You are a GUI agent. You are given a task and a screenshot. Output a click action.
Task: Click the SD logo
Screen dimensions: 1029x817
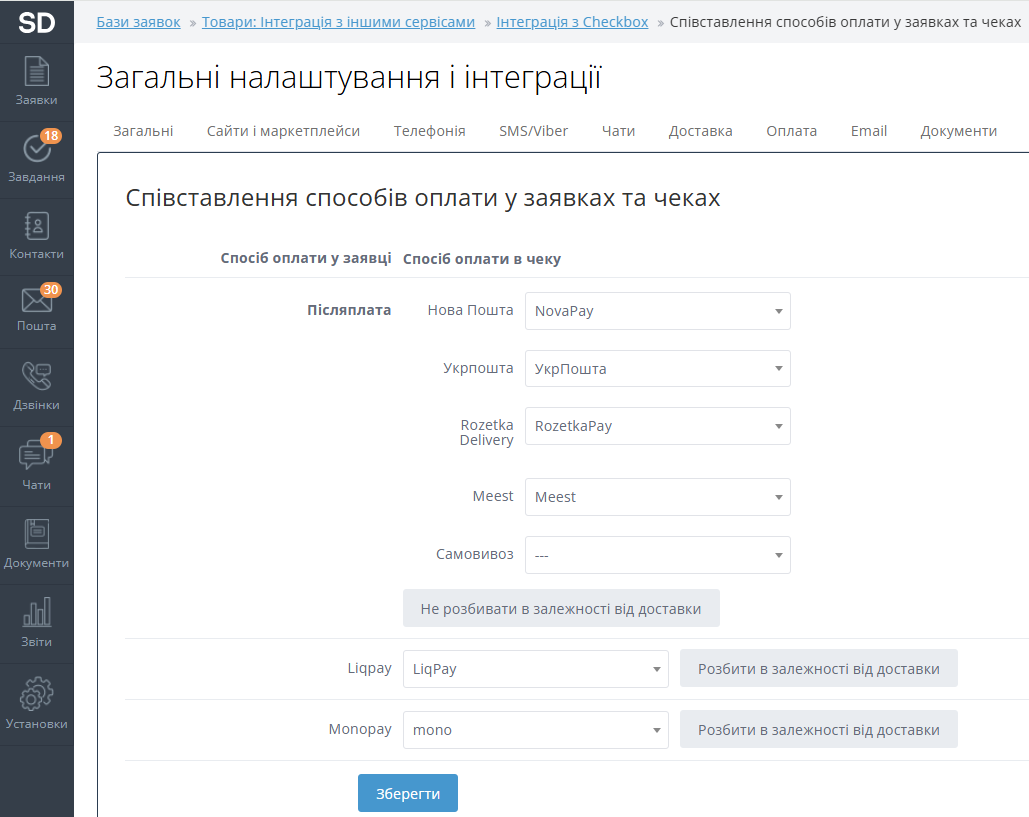pos(37,22)
